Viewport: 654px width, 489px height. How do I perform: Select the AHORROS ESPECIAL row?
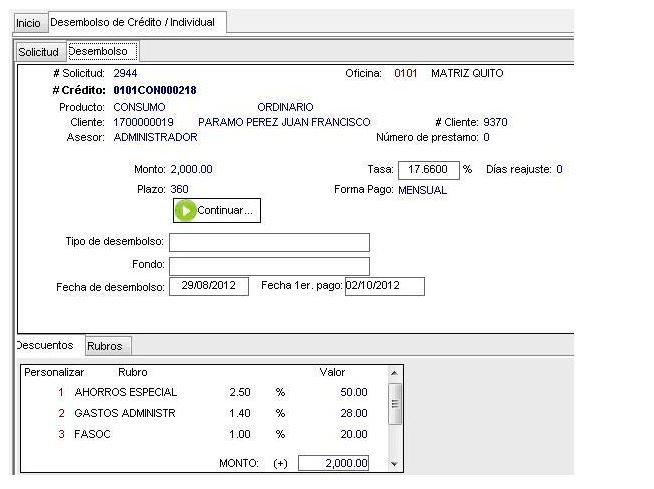[x=204, y=393]
